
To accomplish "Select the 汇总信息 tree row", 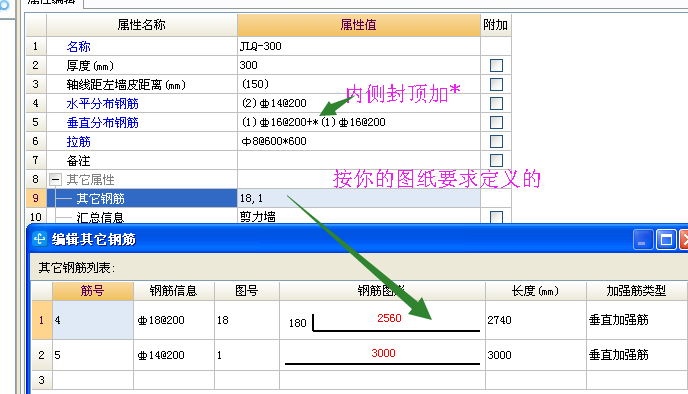I will point(142,217).
